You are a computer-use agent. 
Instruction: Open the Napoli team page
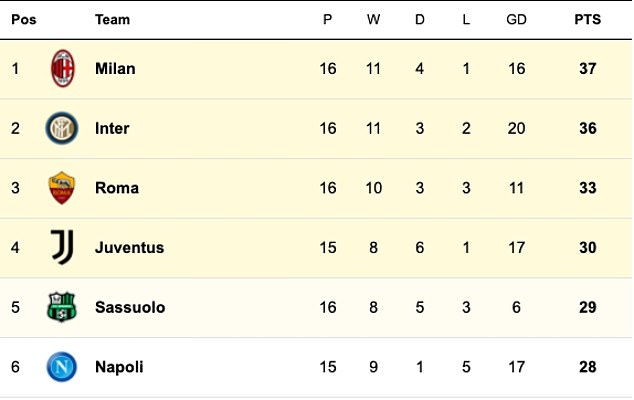pyautogui.click(x=119, y=367)
